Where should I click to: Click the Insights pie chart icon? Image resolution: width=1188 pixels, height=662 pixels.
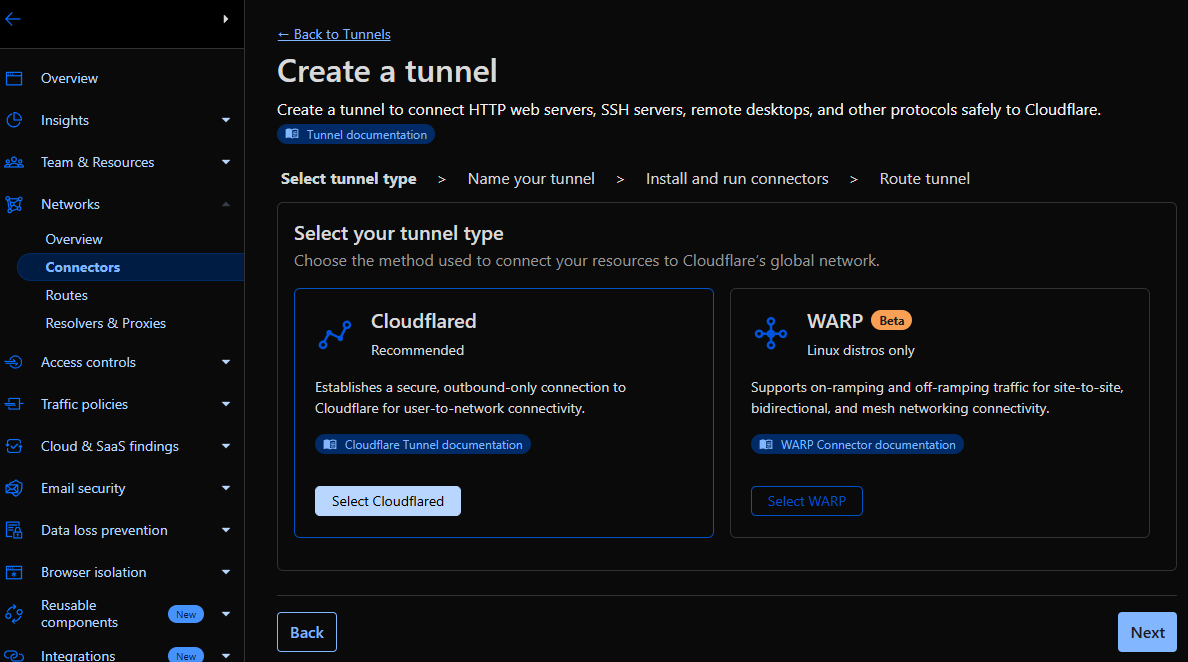(x=14, y=120)
